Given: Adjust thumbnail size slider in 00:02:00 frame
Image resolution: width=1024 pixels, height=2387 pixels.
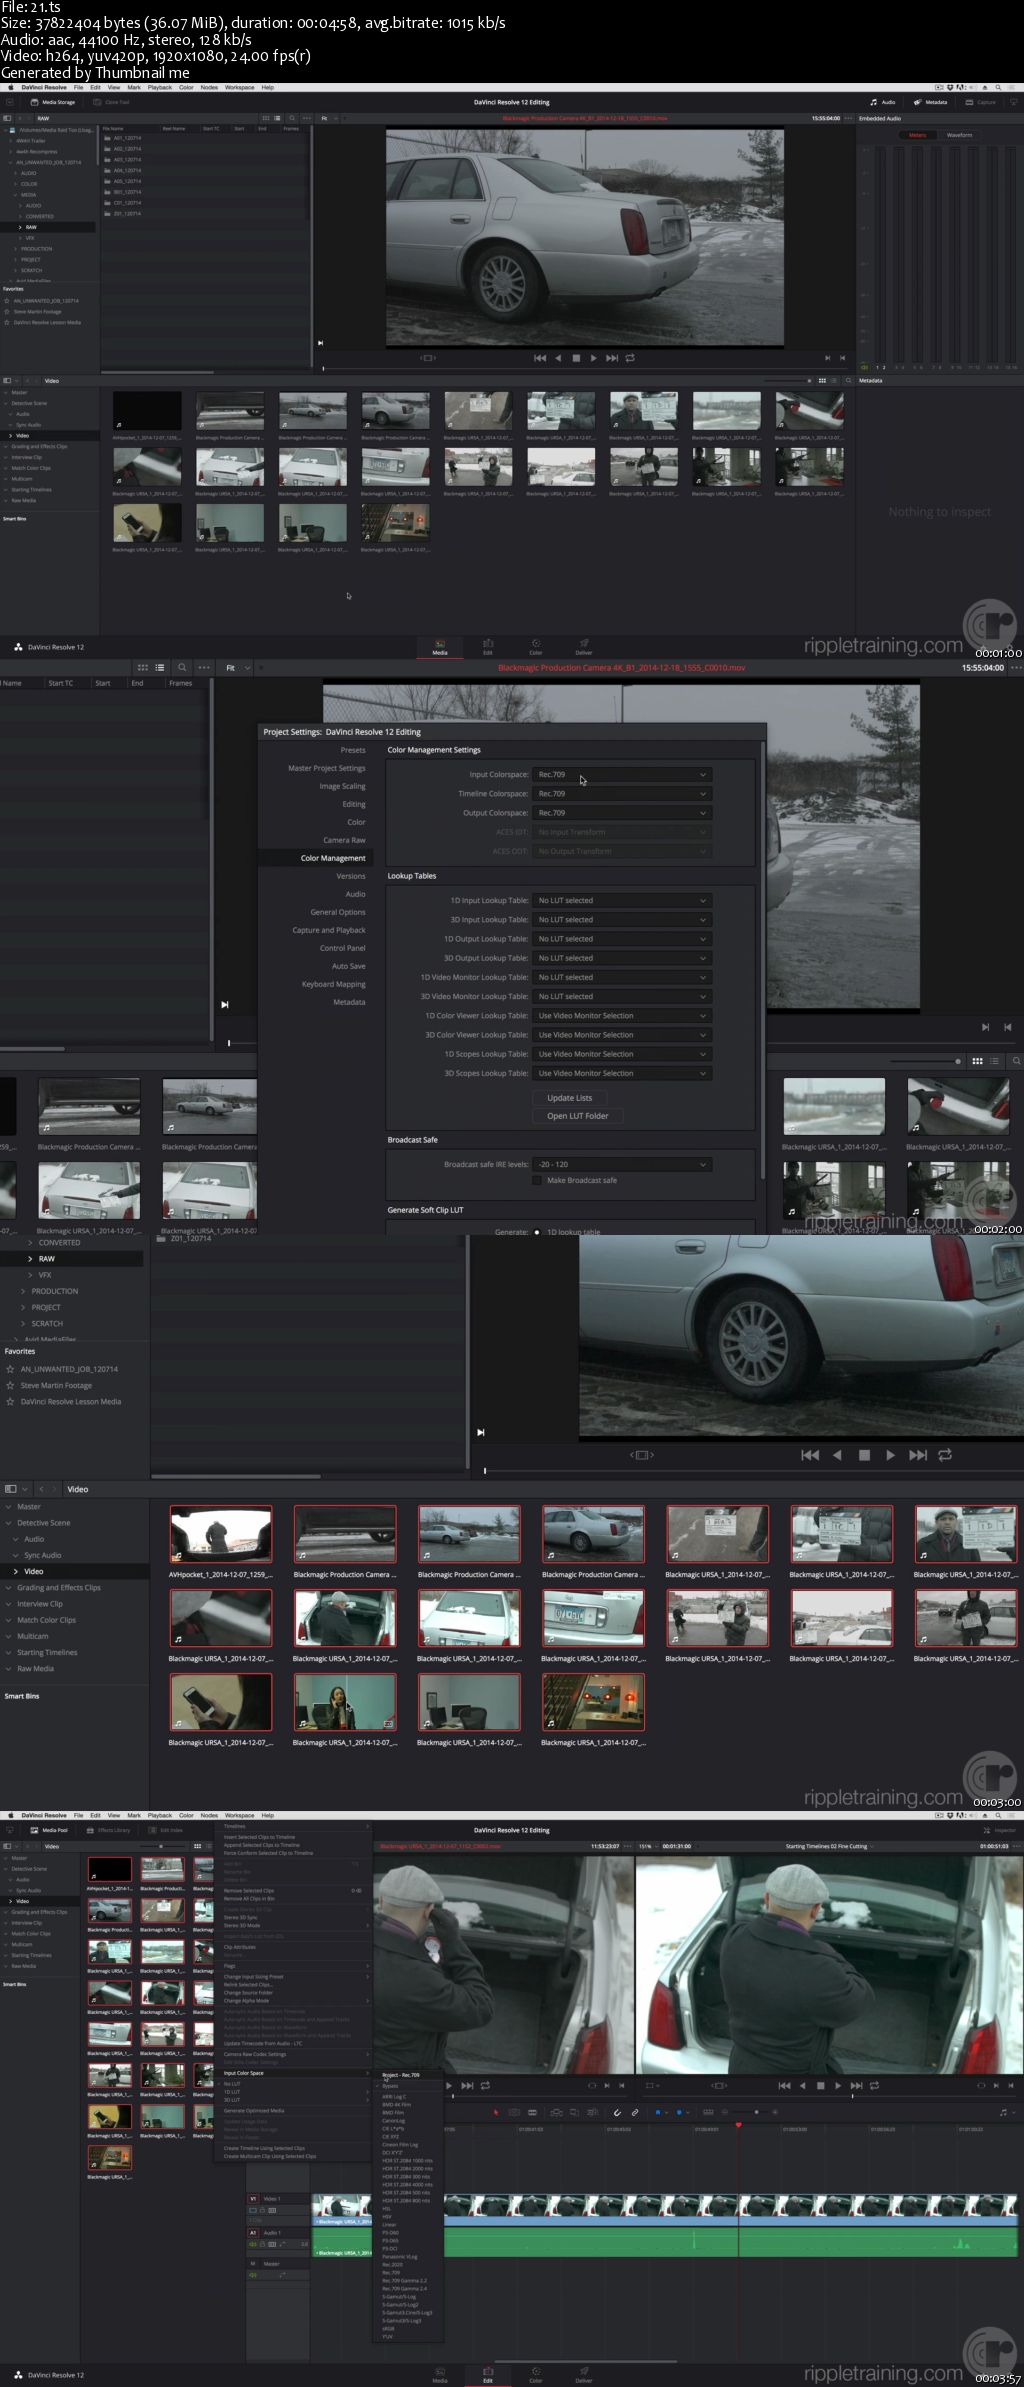Looking at the screenshot, I should 925,1061.
